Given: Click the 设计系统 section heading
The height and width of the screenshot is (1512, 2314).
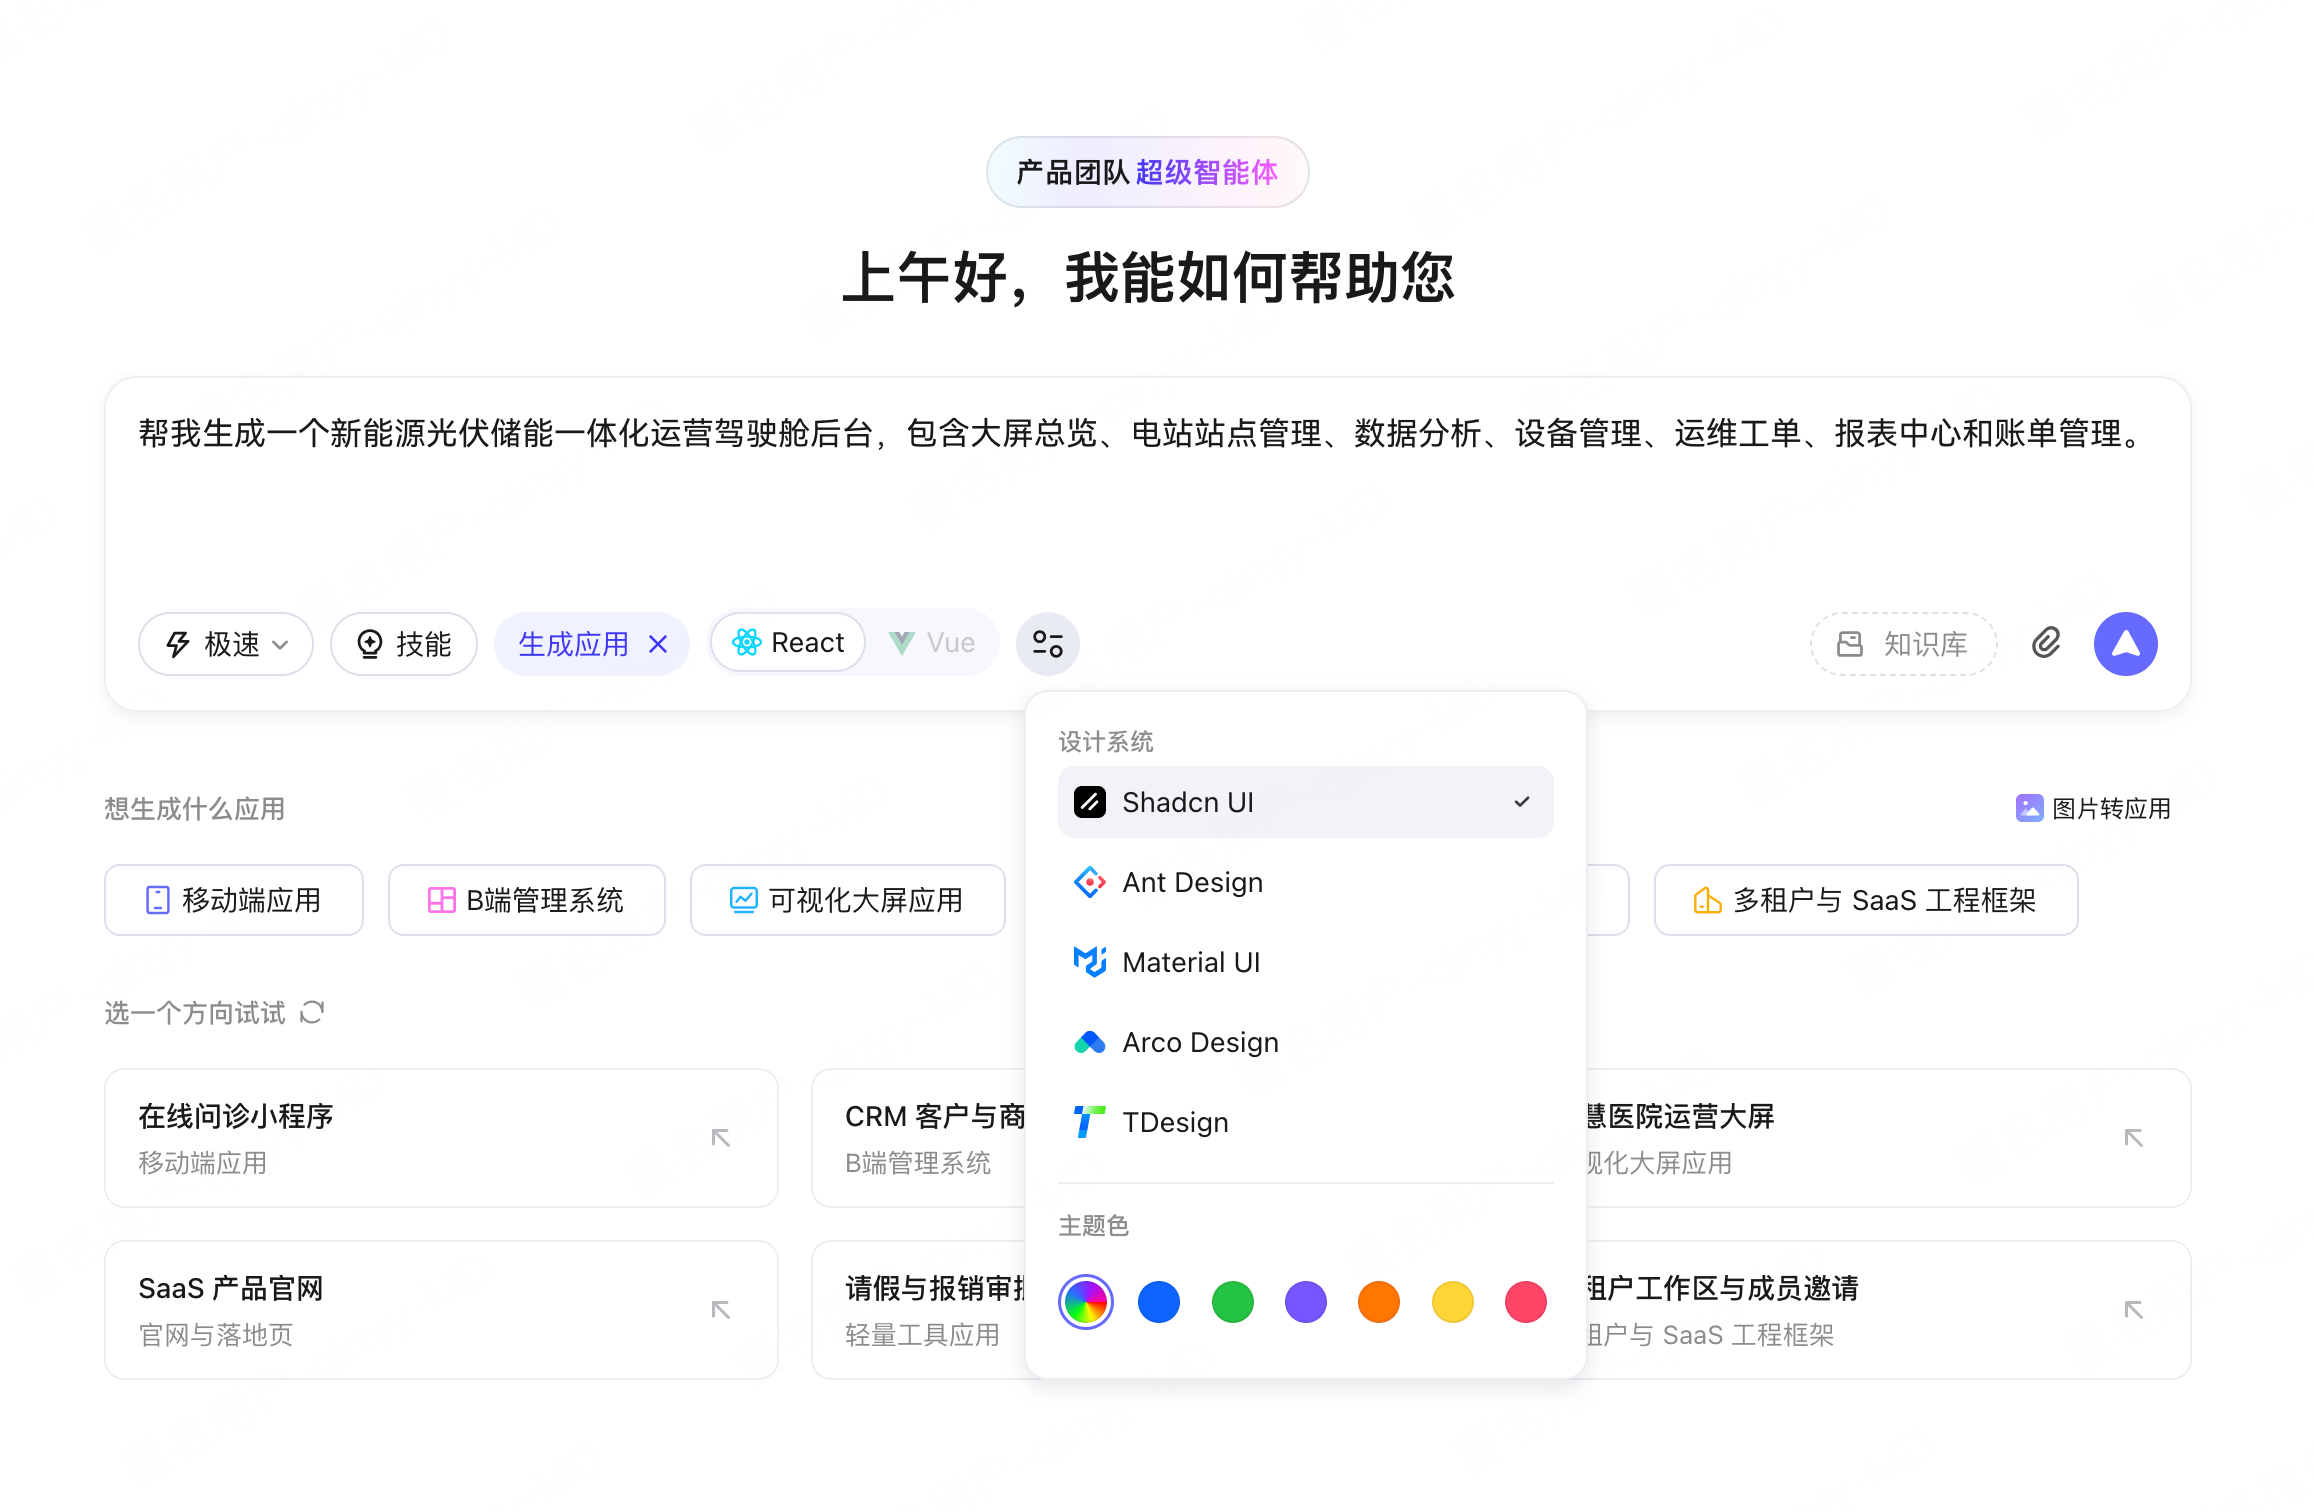Looking at the screenshot, I should tap(1106, 741).
